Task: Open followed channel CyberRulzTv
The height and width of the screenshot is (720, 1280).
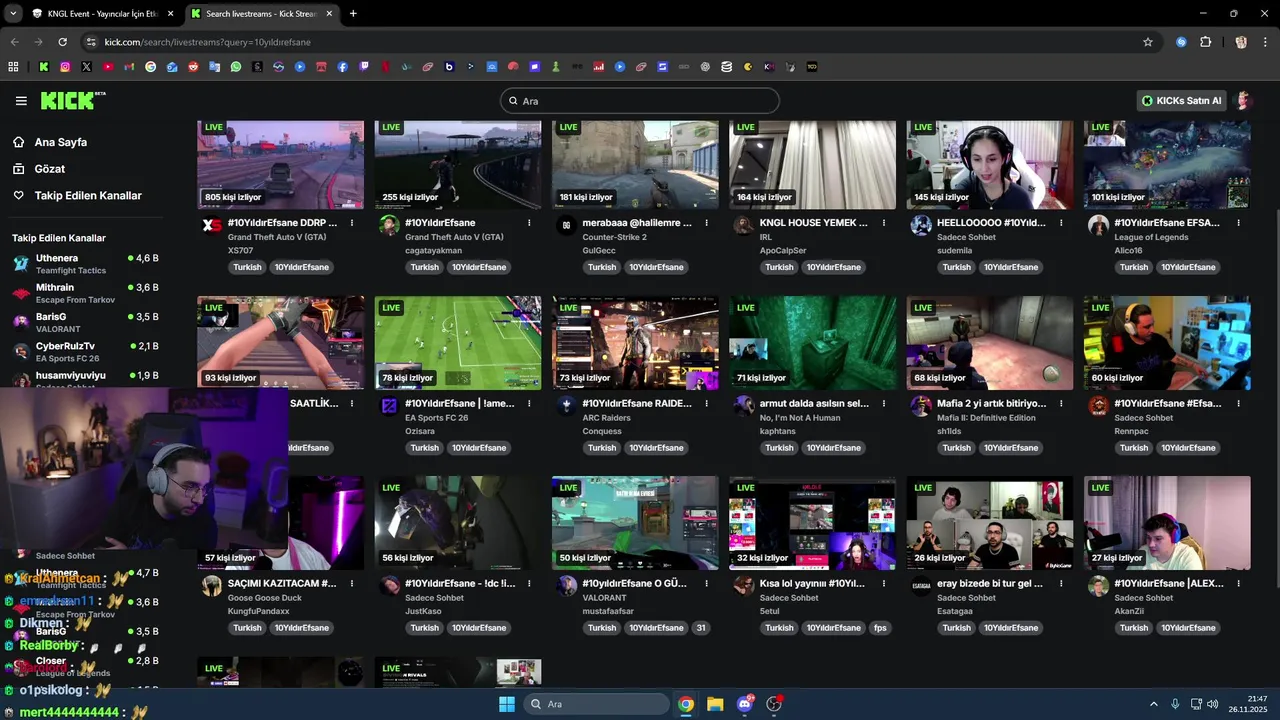Action: coord(84,351)
